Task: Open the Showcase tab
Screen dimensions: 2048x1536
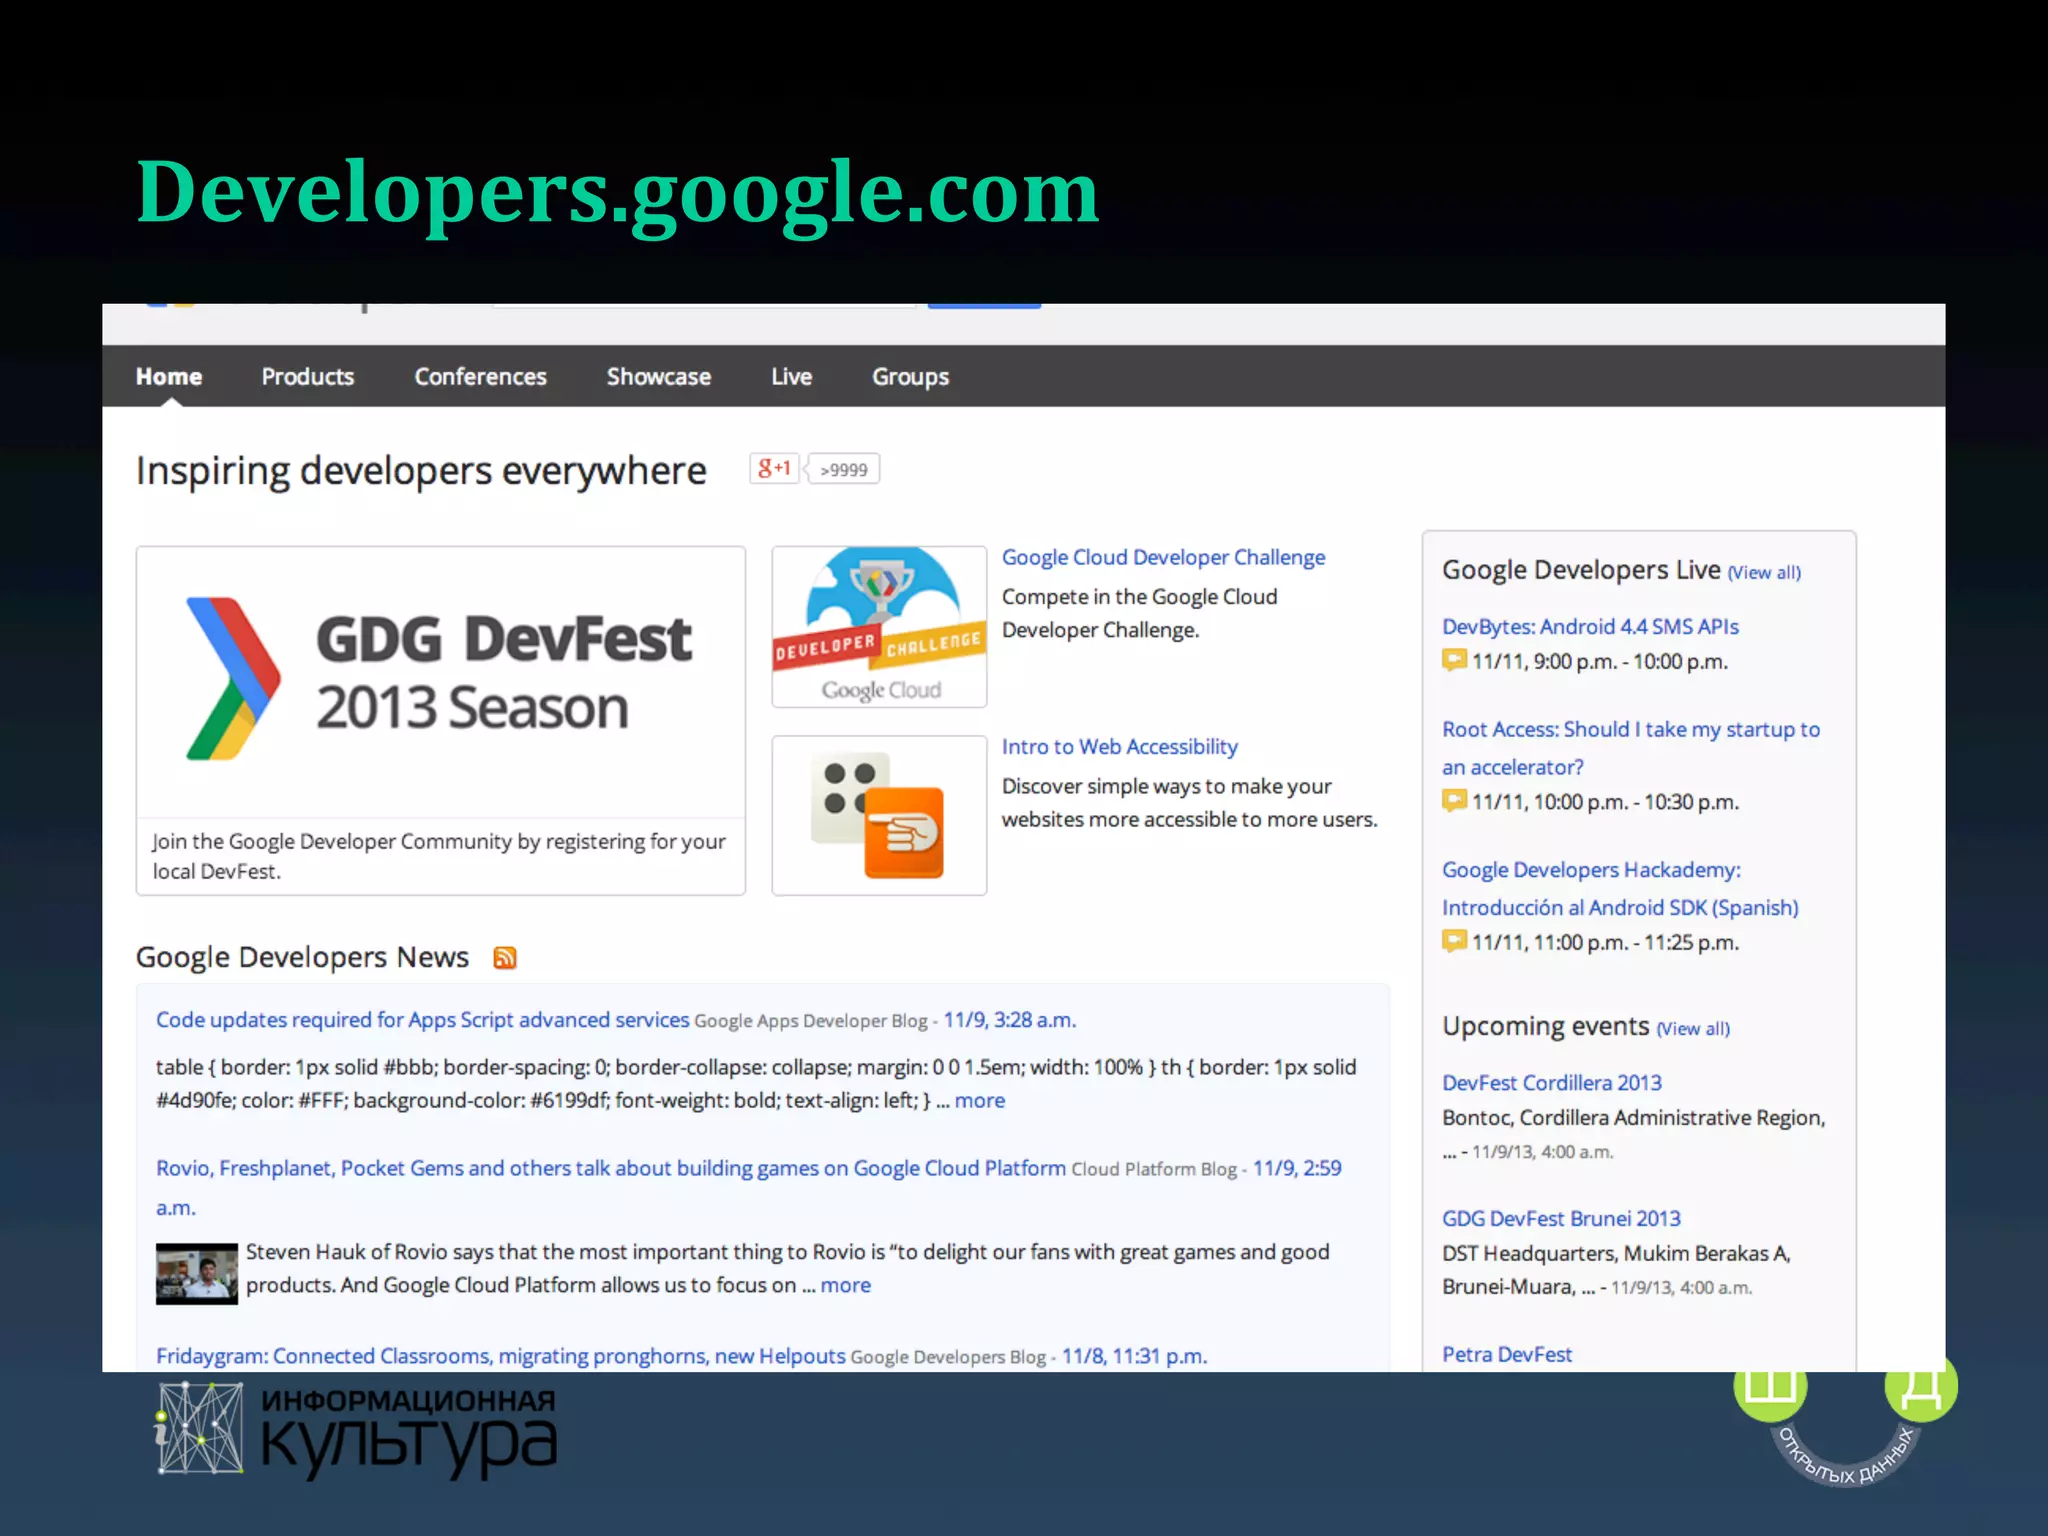Action: pos(659,377)
